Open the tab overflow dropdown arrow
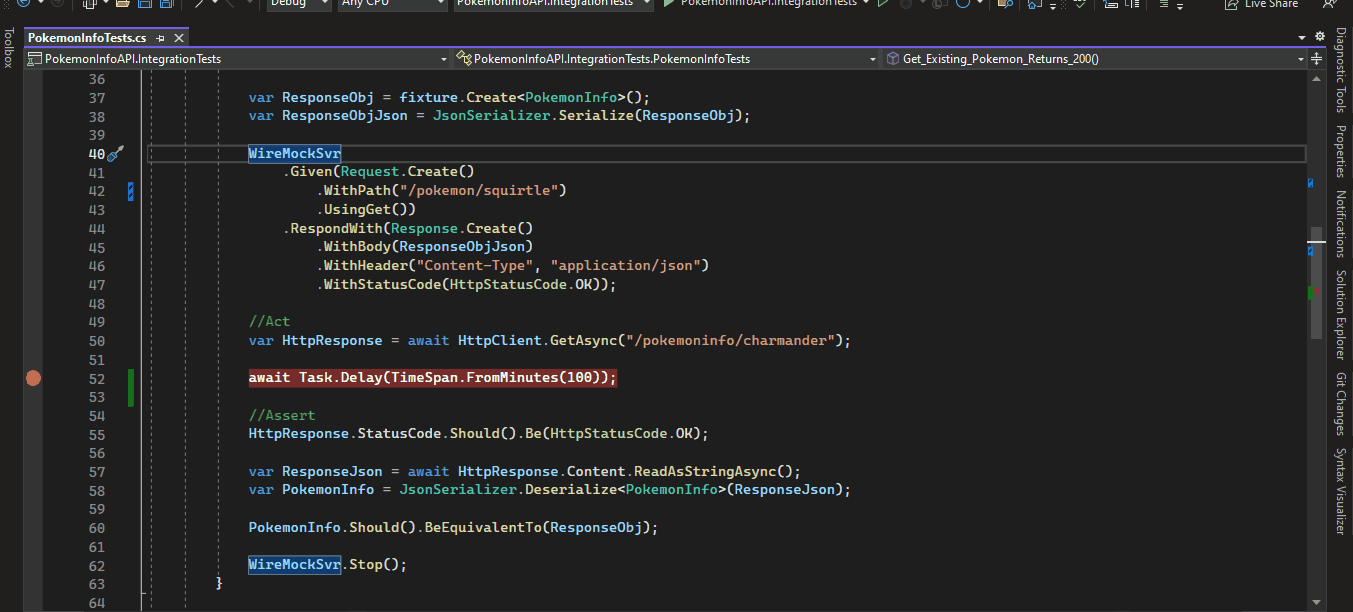This screenshot has width=1353, height=612. (1302, 37)
